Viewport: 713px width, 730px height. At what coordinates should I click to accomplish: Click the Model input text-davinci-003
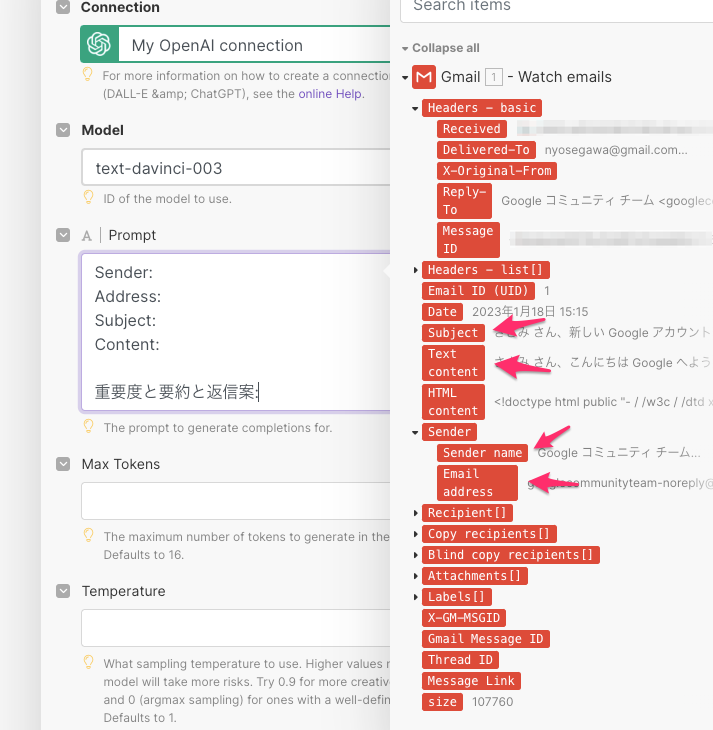(236, 167)
